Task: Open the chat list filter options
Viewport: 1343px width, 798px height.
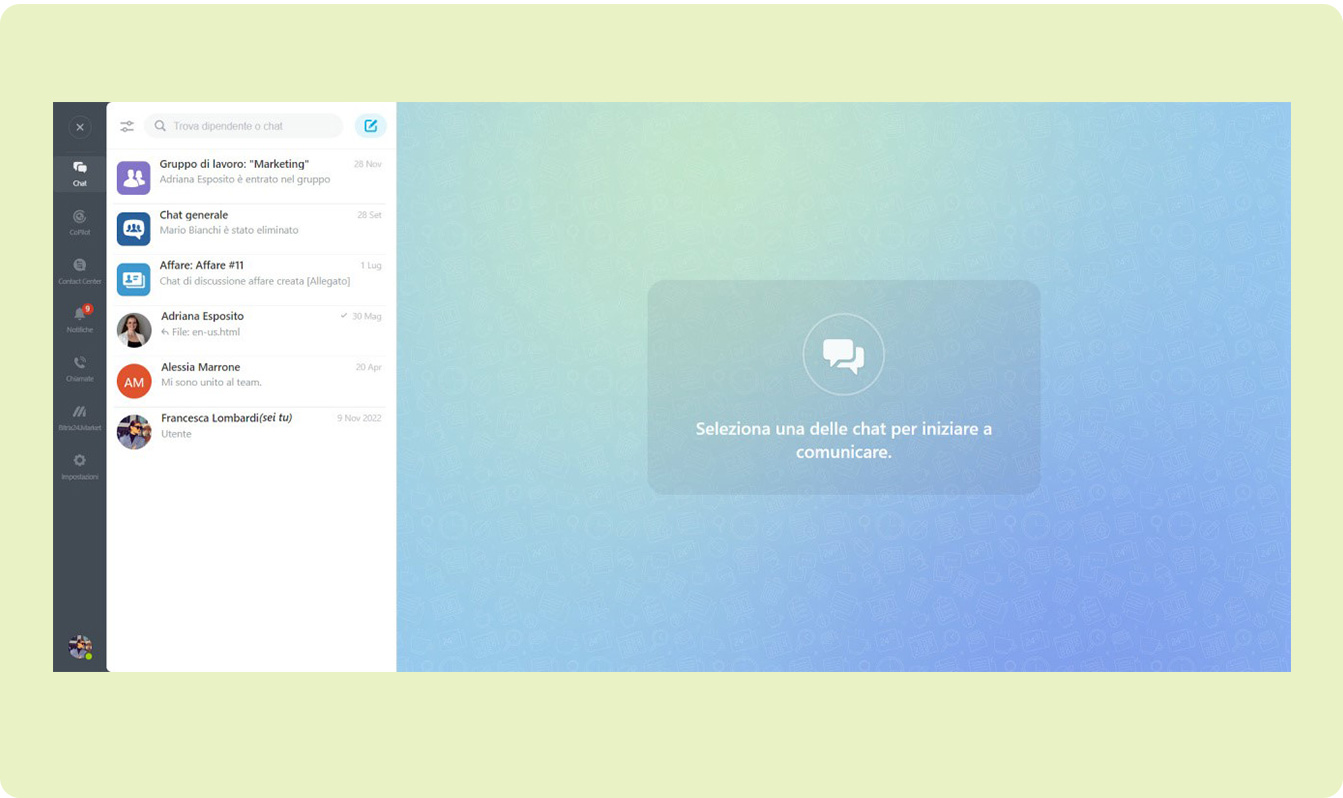Action: (127, 126)
